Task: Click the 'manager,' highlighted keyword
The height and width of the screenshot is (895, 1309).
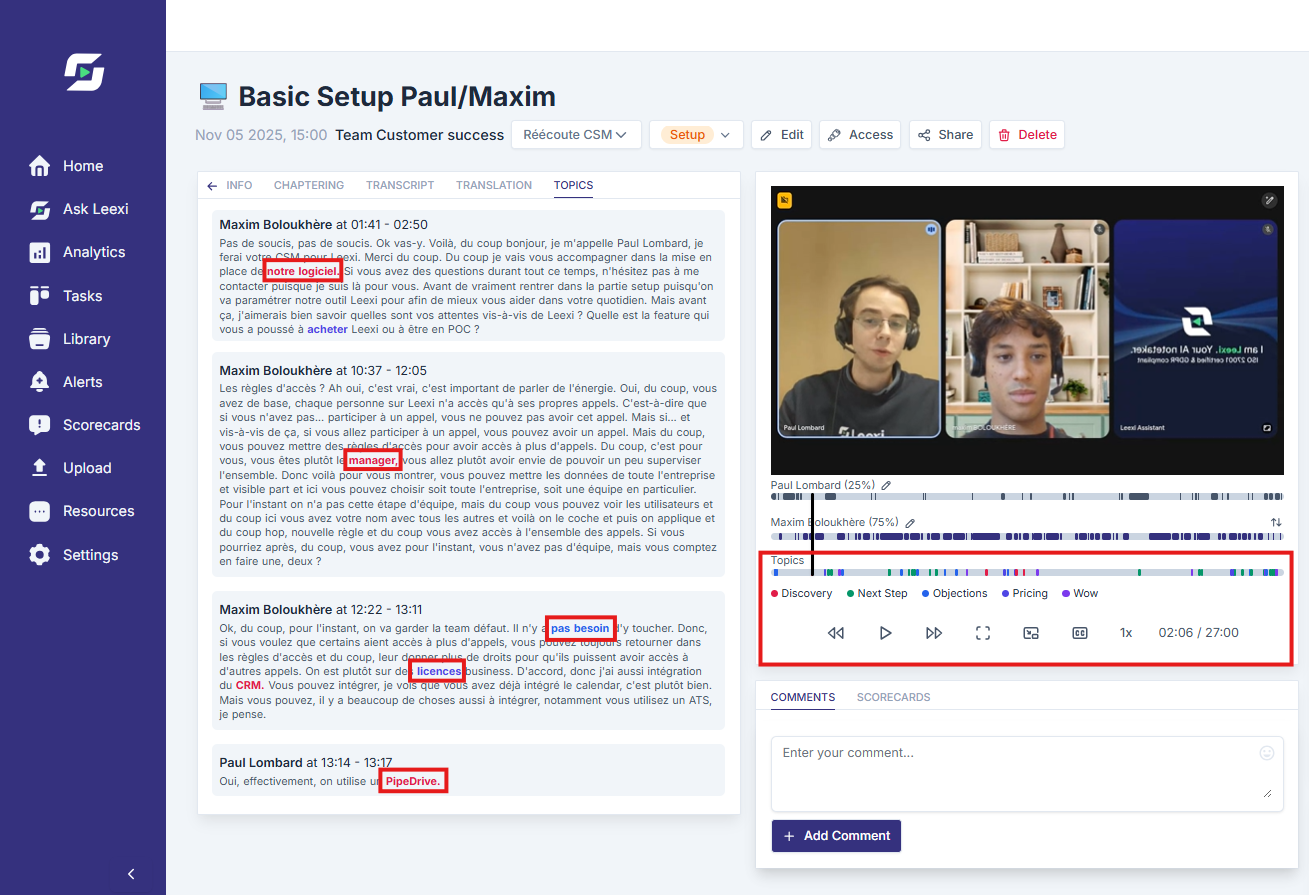Action: (x=373, y=460)
